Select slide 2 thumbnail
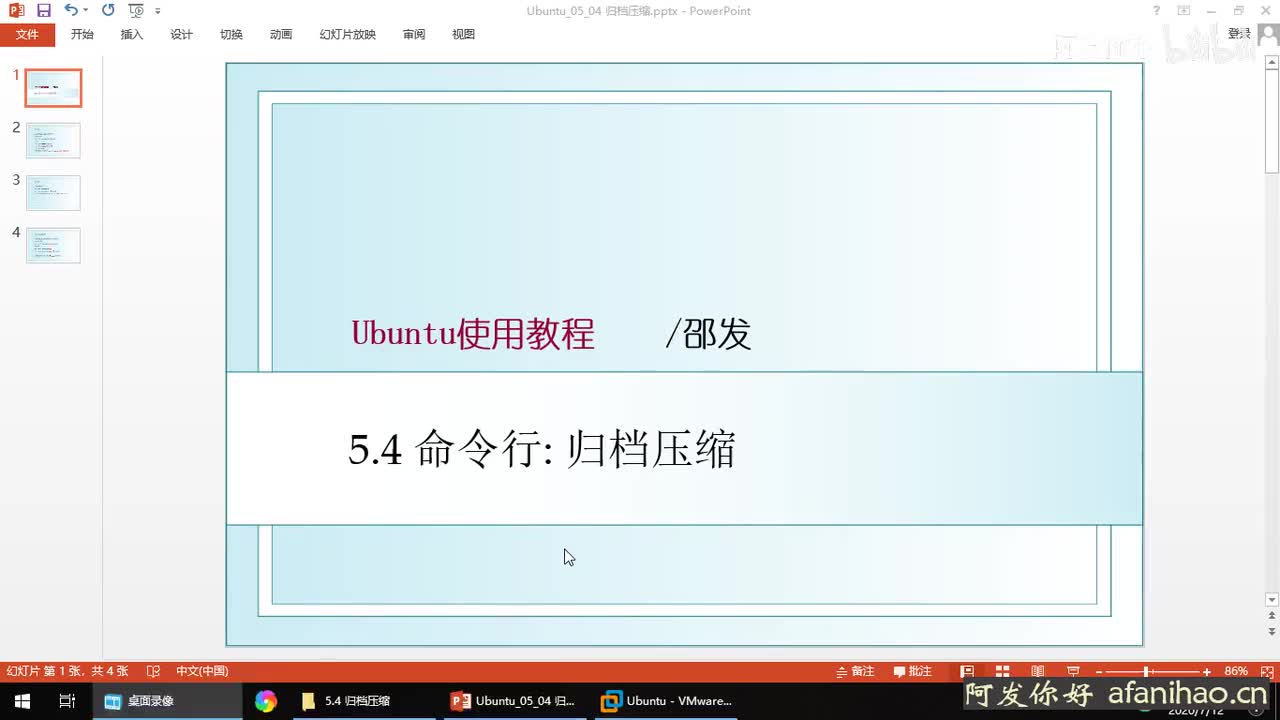This screenshot has height=720, width=1280. (x=53, y=141)
